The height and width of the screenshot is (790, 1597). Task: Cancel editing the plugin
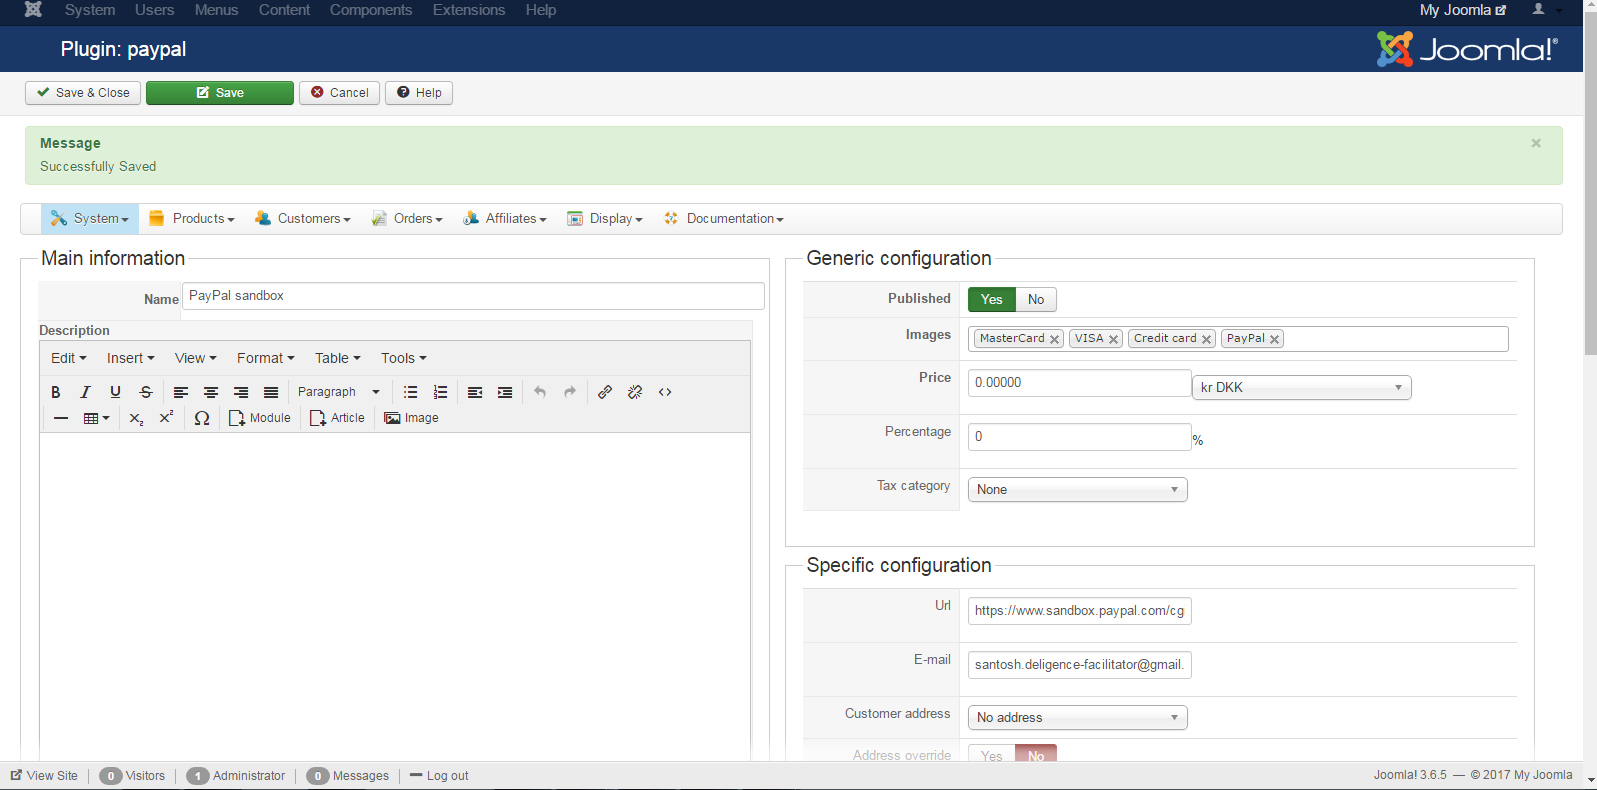tap(339, 93)
